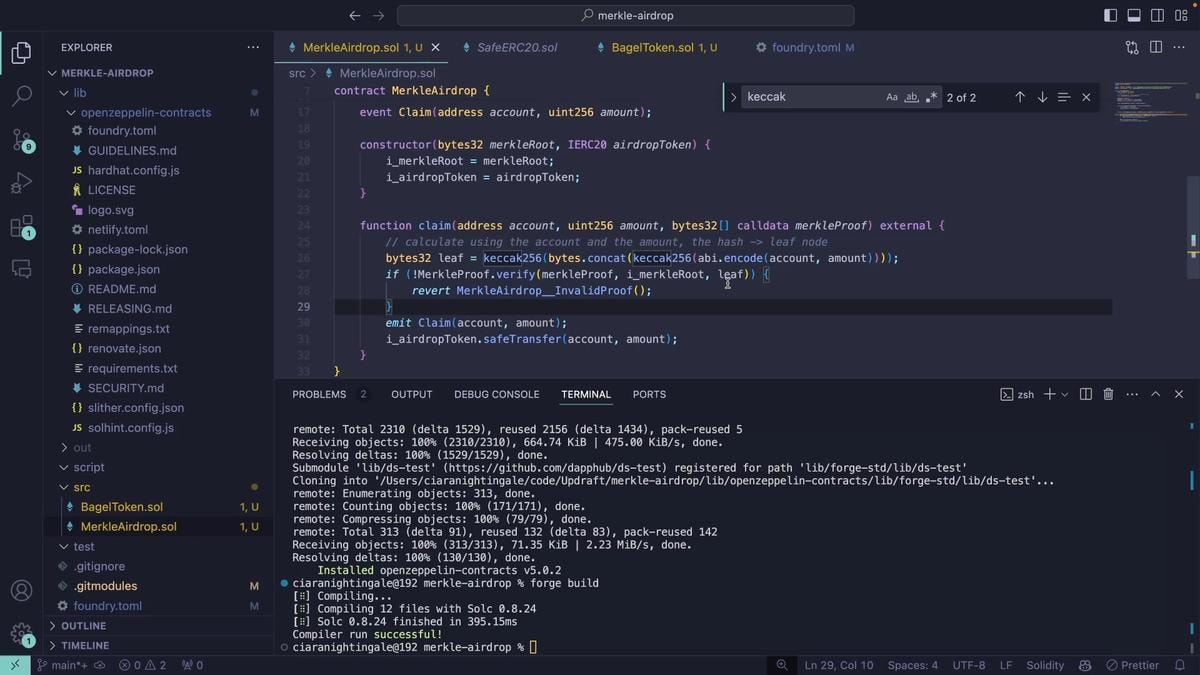The height and width of the screenshot is (675, 1200).
Task: Toggle Use Regular Expression in find
Action: [931, 97]
